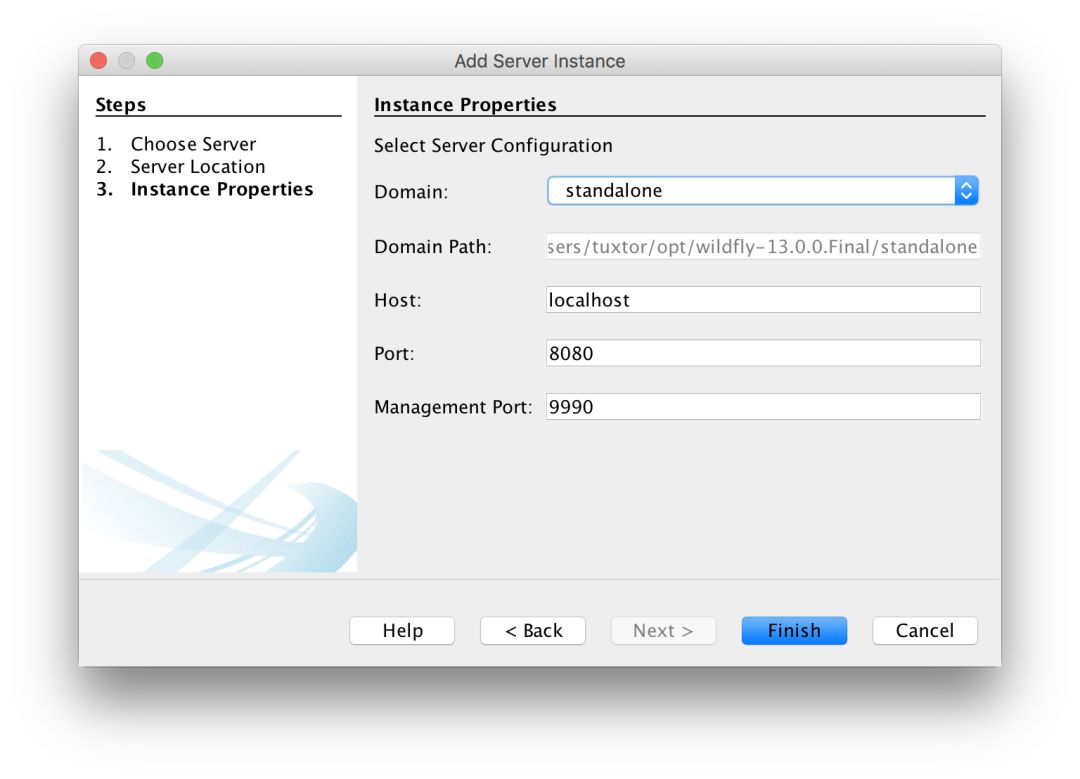This screenshot has width=1080, height=779.
Task: Open Help for this wizard
Action: 402,631
